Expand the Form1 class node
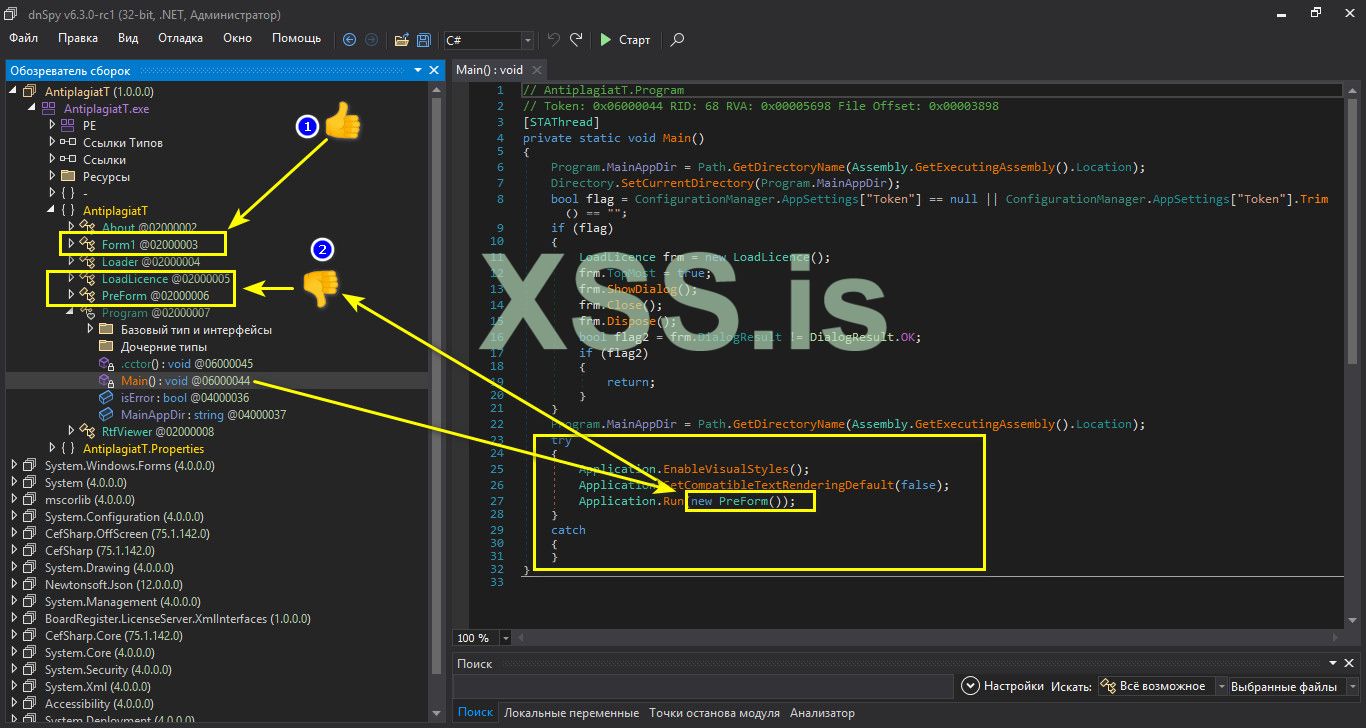Screen dimensions: 1366x728 (x=70, y=244)
